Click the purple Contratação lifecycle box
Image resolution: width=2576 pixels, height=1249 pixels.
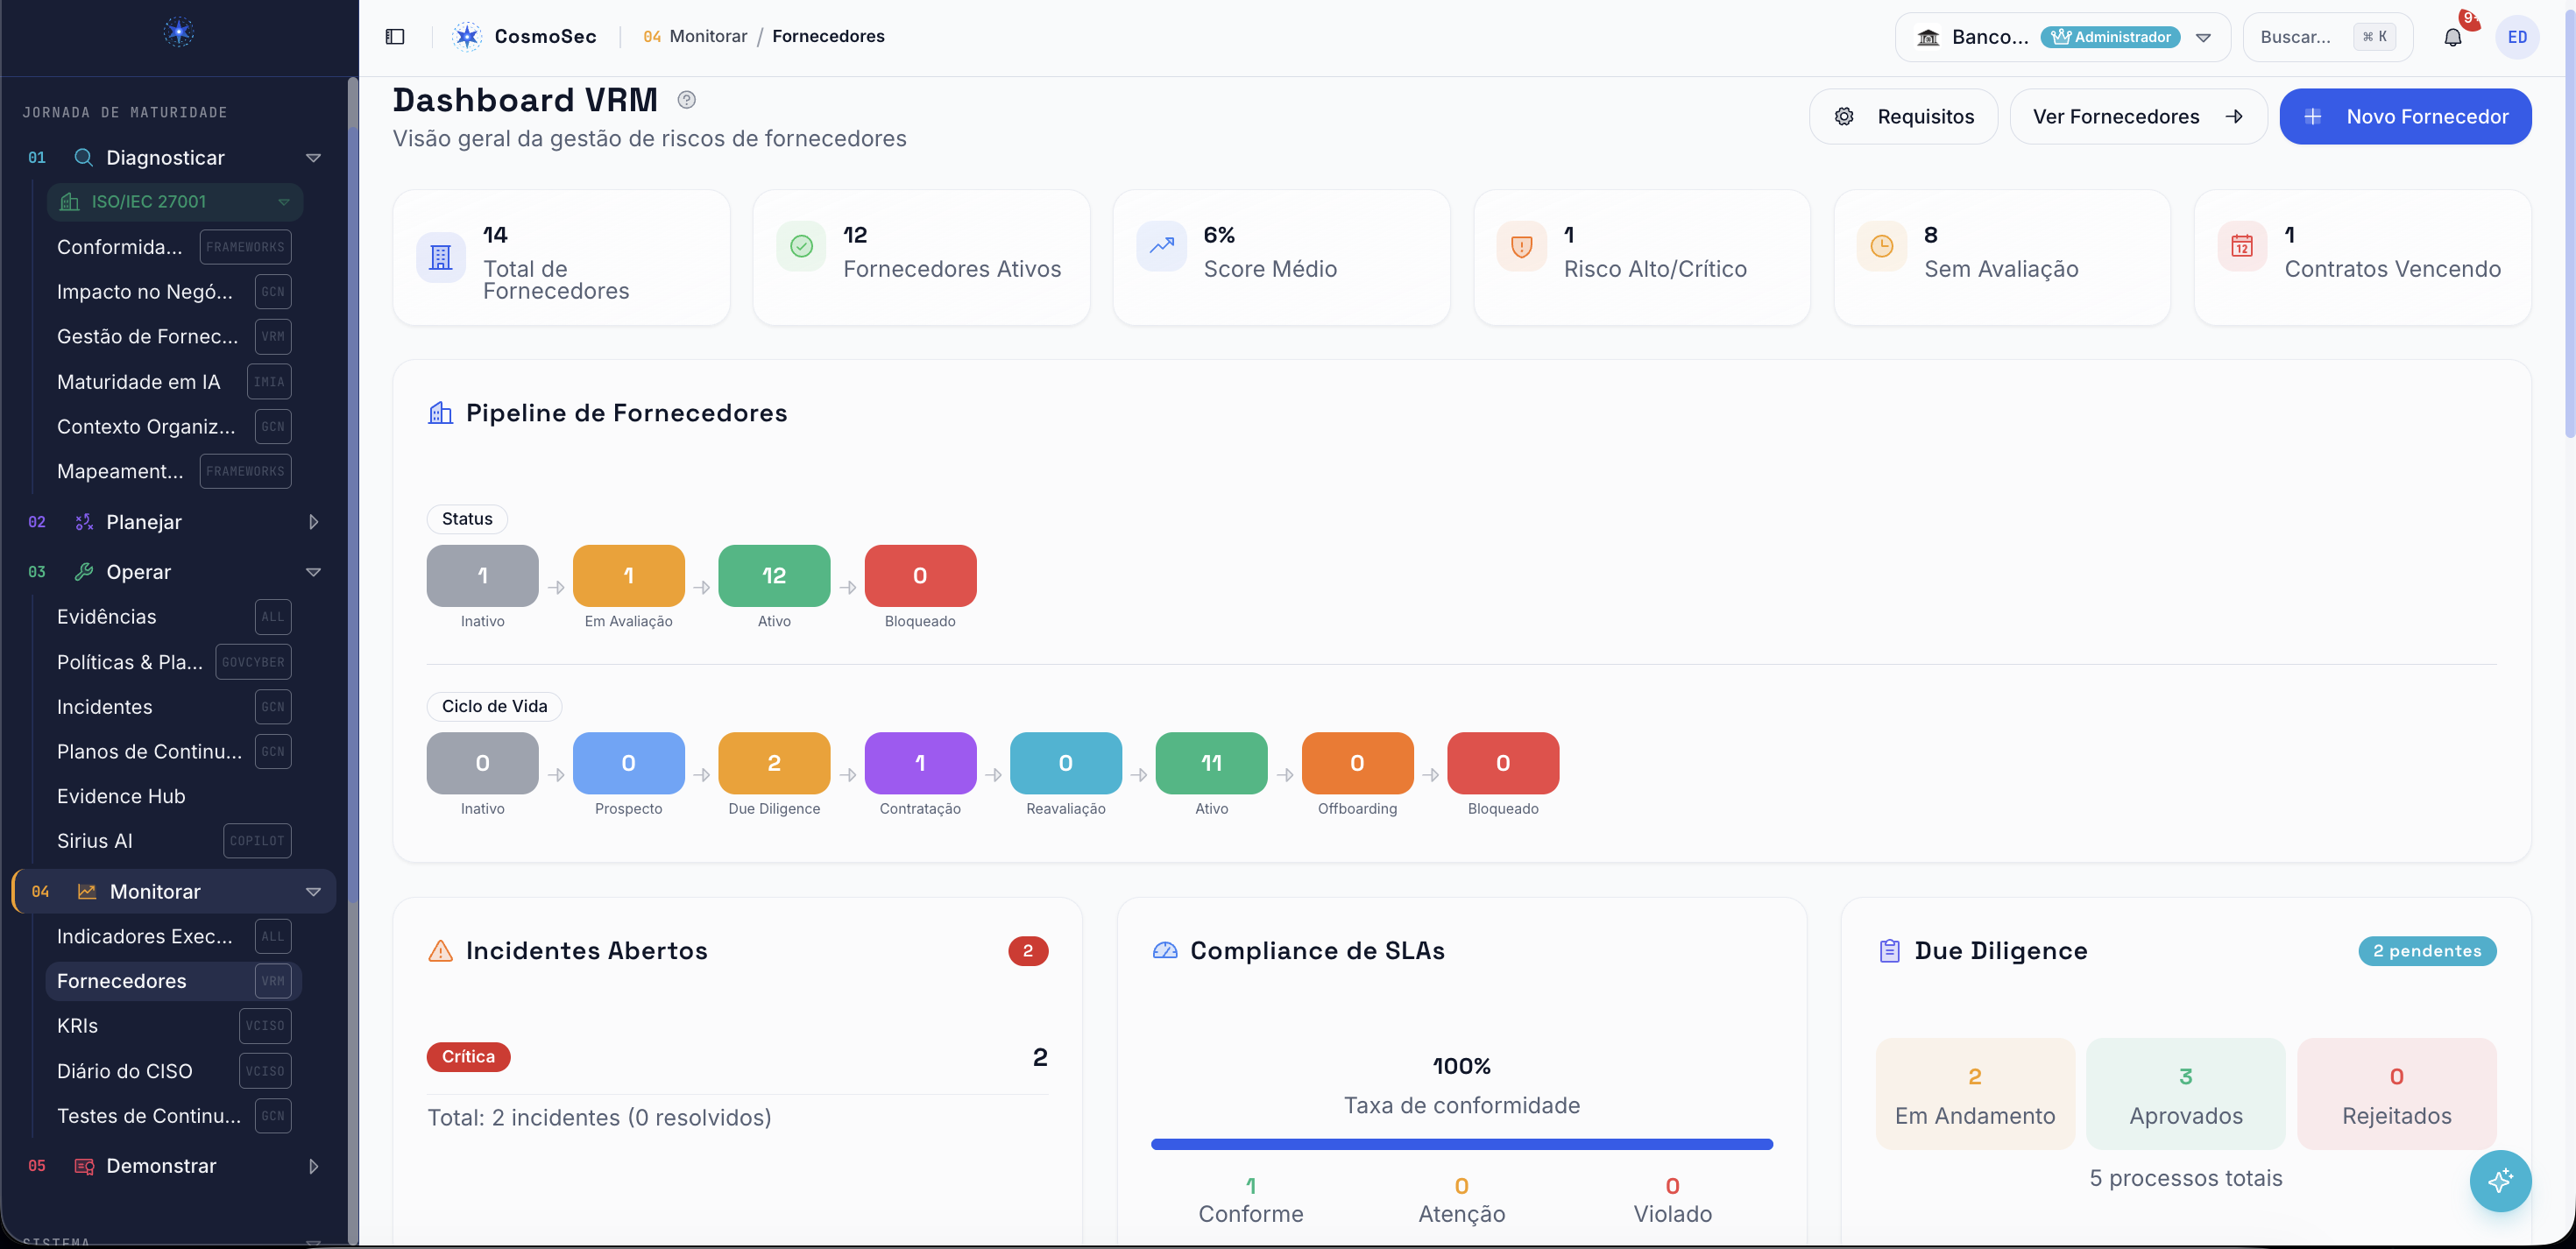coord(920,763)
